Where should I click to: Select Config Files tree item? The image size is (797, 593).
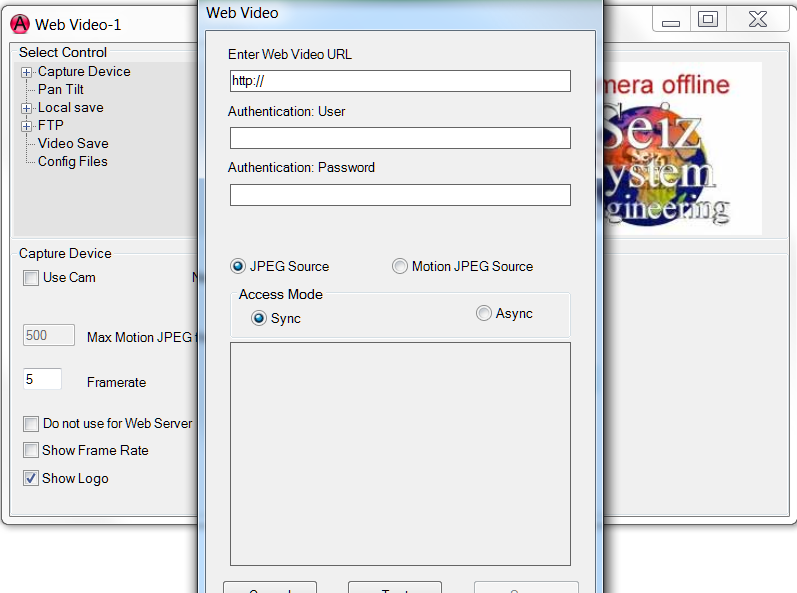point(73,162)
